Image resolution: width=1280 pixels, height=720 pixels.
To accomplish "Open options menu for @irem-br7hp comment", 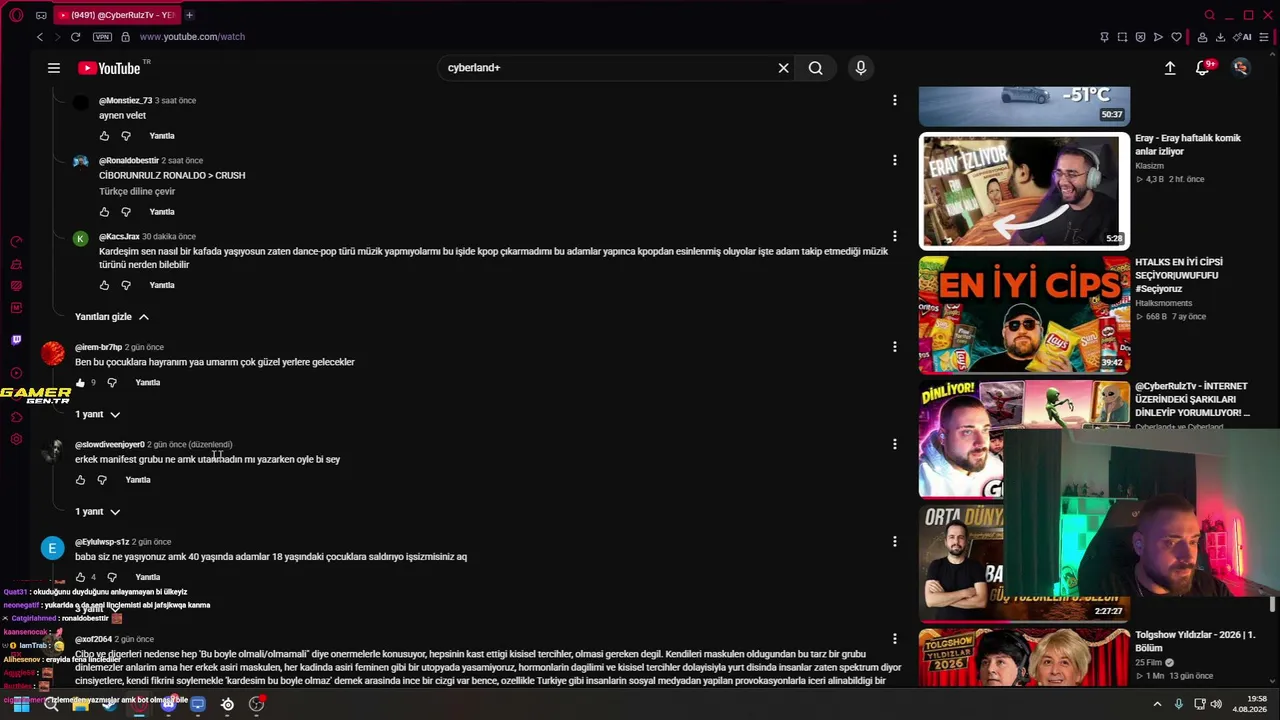I will [895, 347].
